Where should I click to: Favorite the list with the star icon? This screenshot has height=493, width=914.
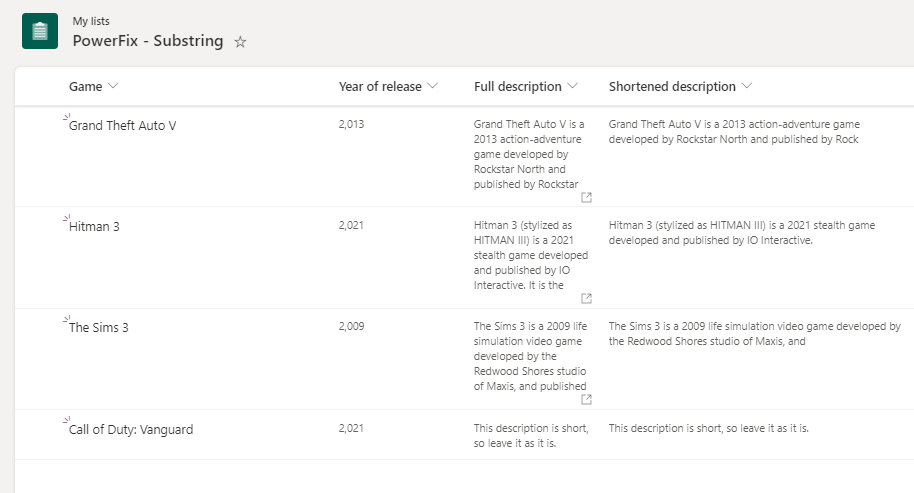(240, 42)
